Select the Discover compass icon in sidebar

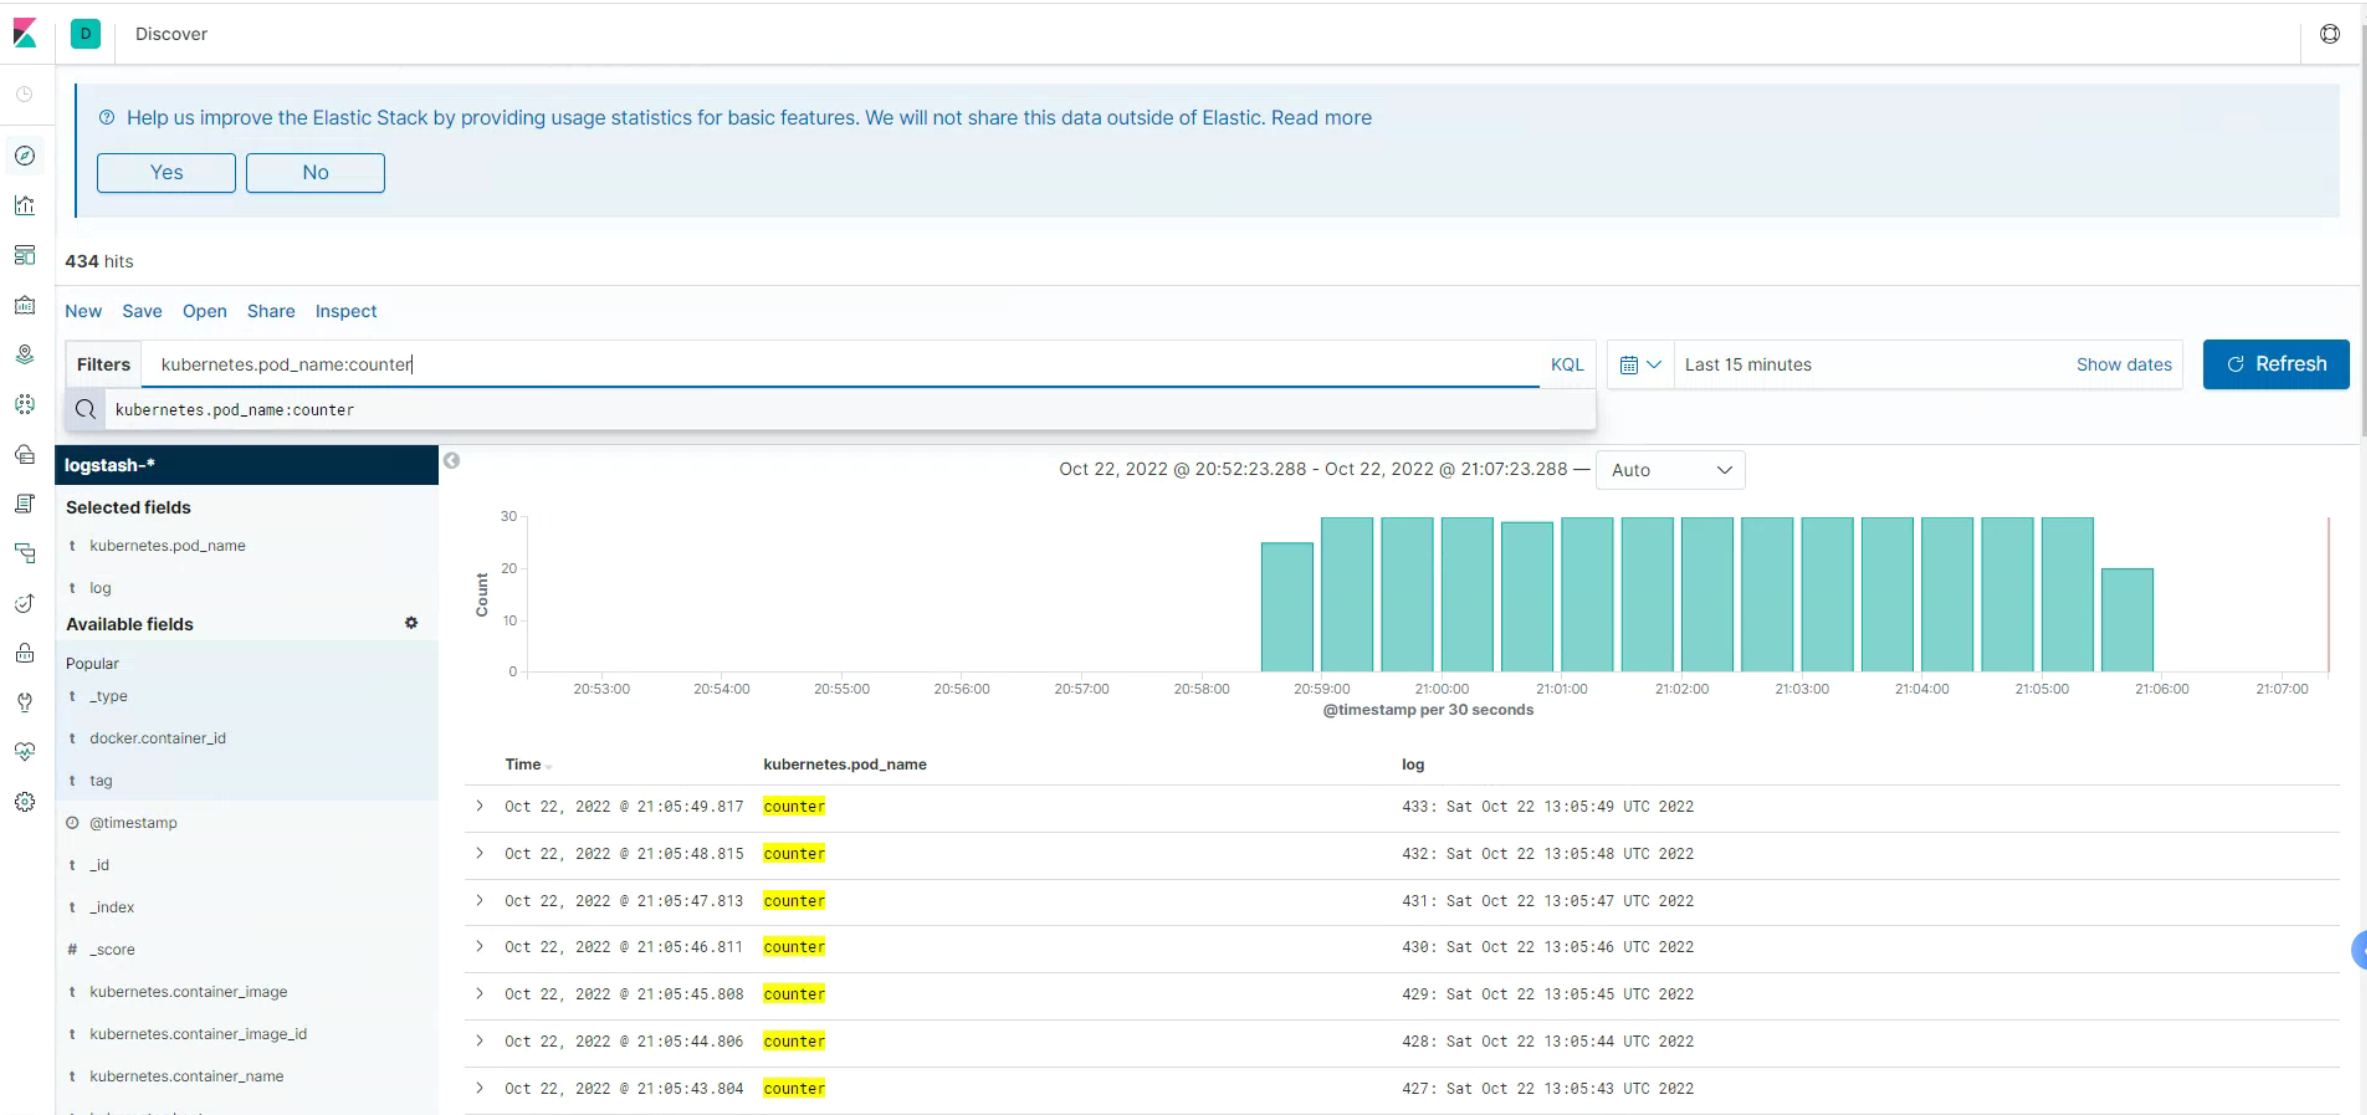[x=25, y=155]
